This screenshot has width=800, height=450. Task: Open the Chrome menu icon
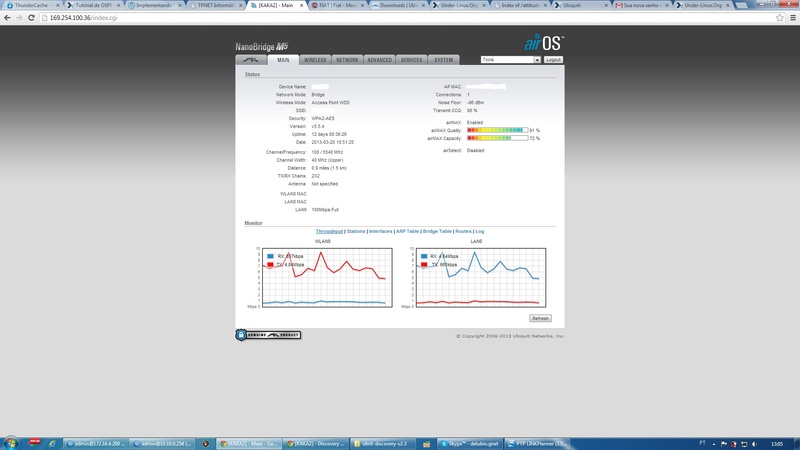point(793,17)
